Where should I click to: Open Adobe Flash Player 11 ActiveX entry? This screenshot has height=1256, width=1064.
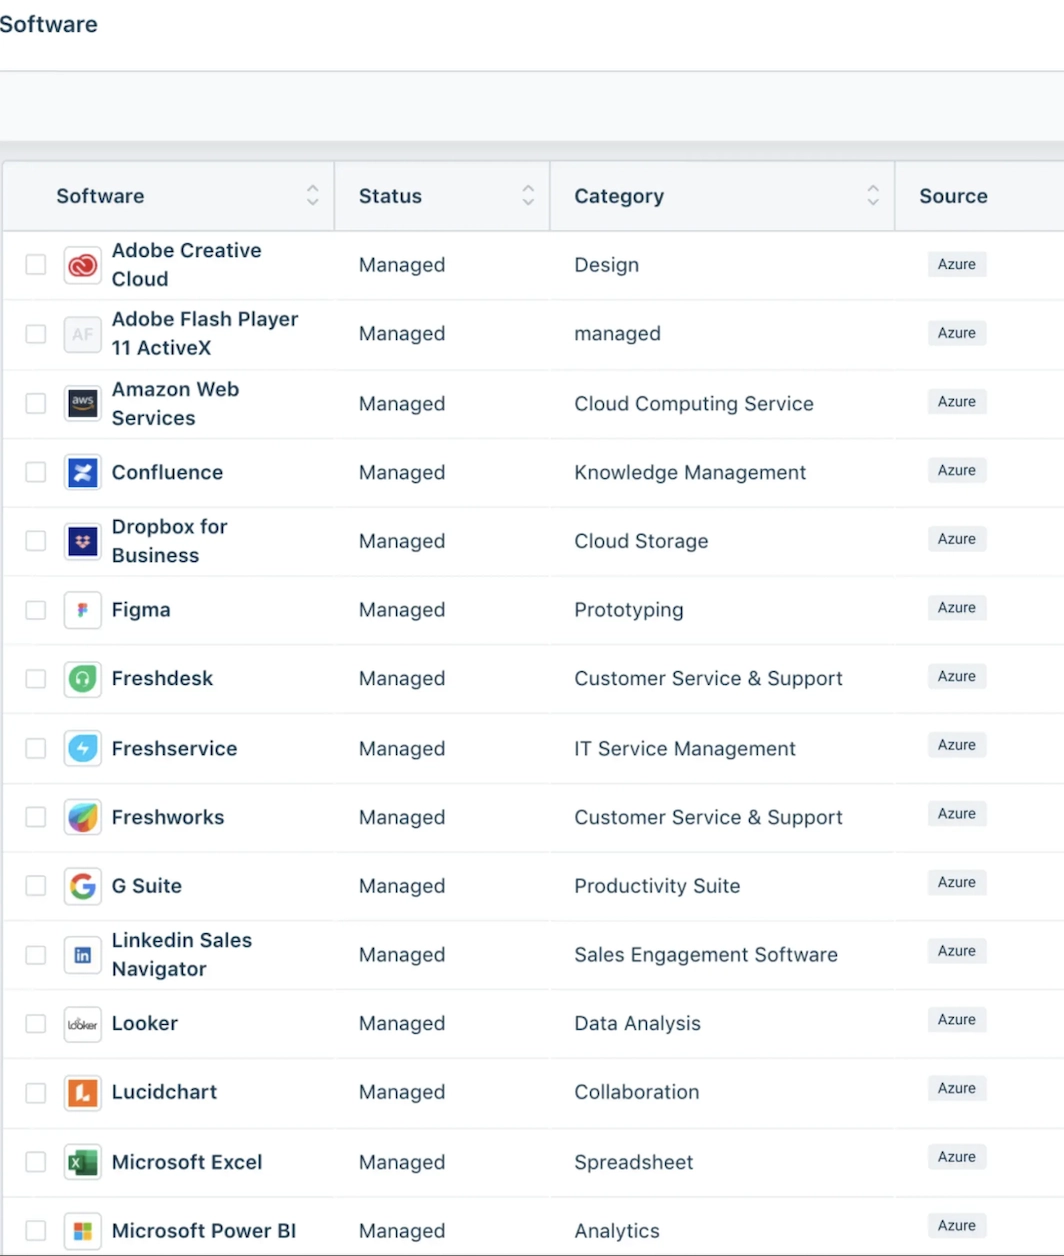pyautogui.click(x=205, y=334)
